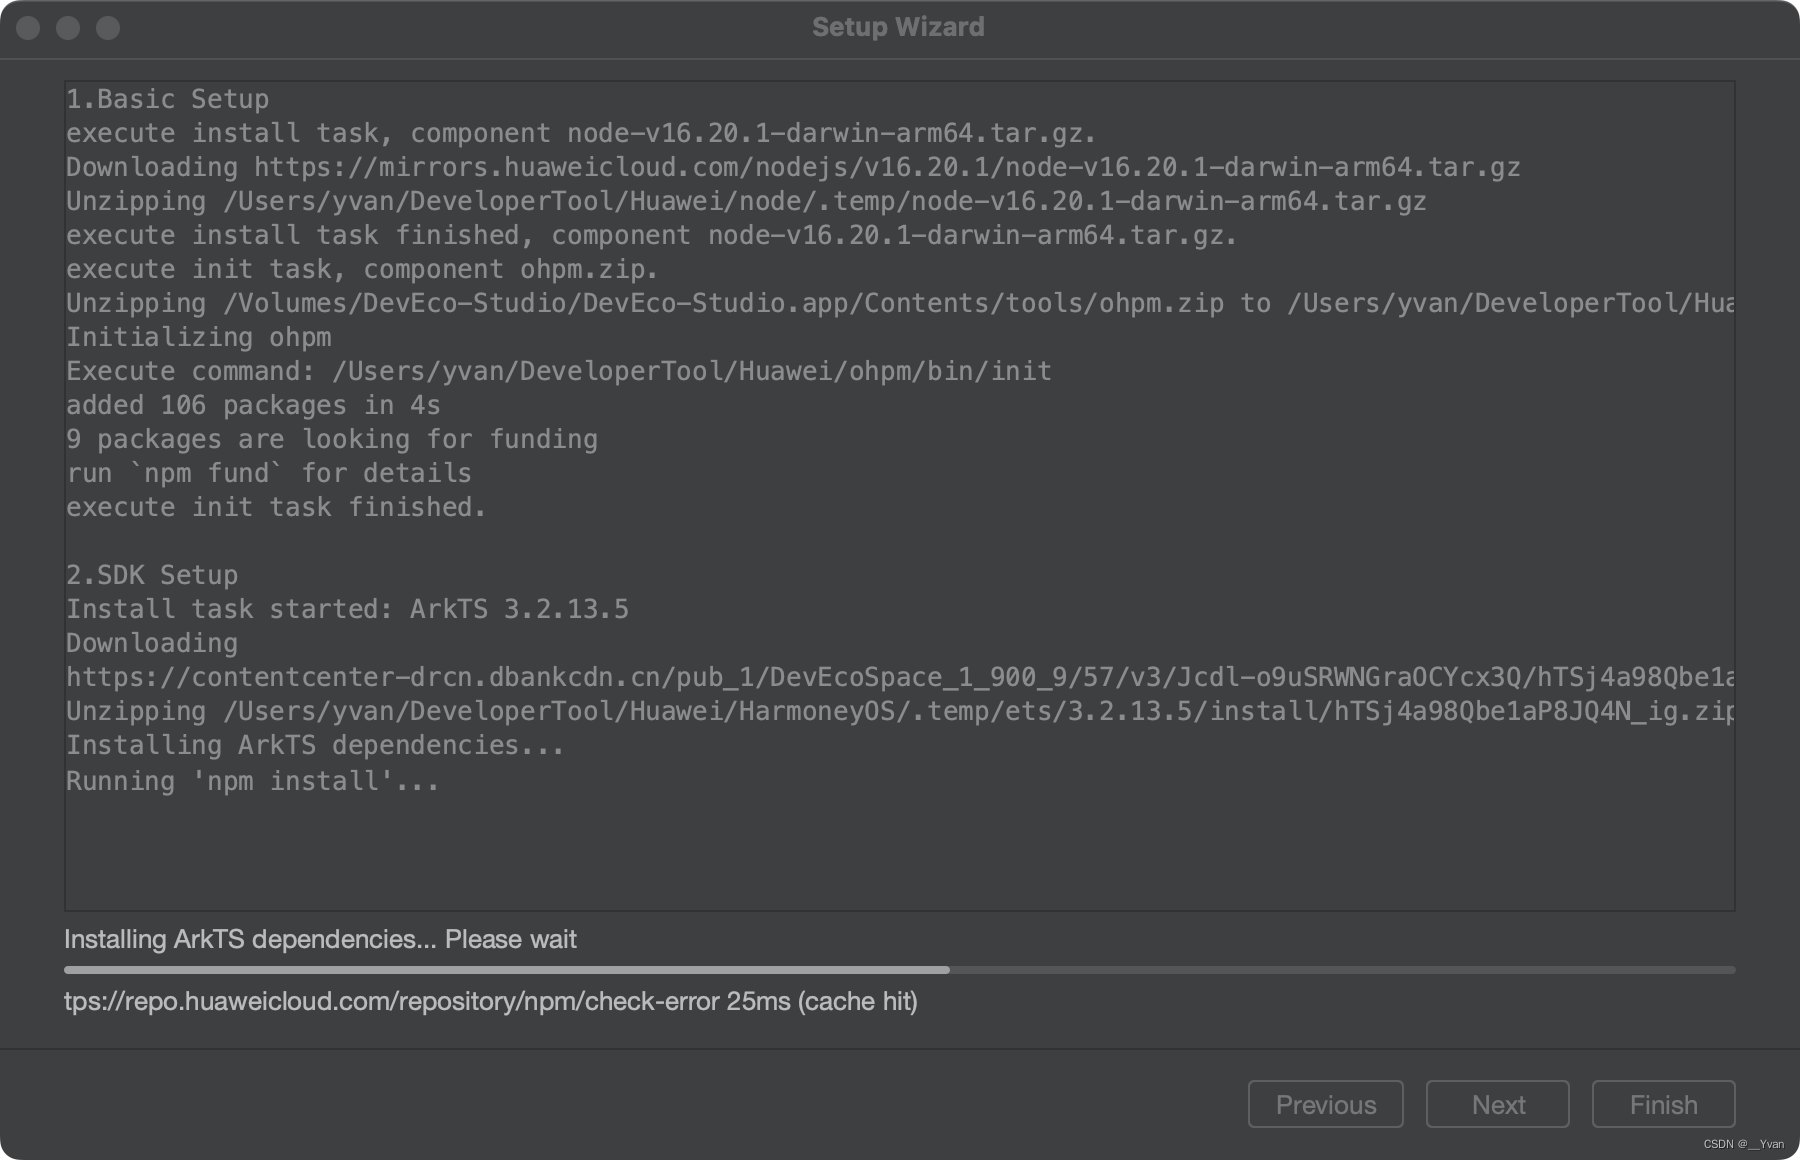Click 'added 106 packages in 4s' line
Viewport: 1800px width, 1160px height.
coord(253,405)
